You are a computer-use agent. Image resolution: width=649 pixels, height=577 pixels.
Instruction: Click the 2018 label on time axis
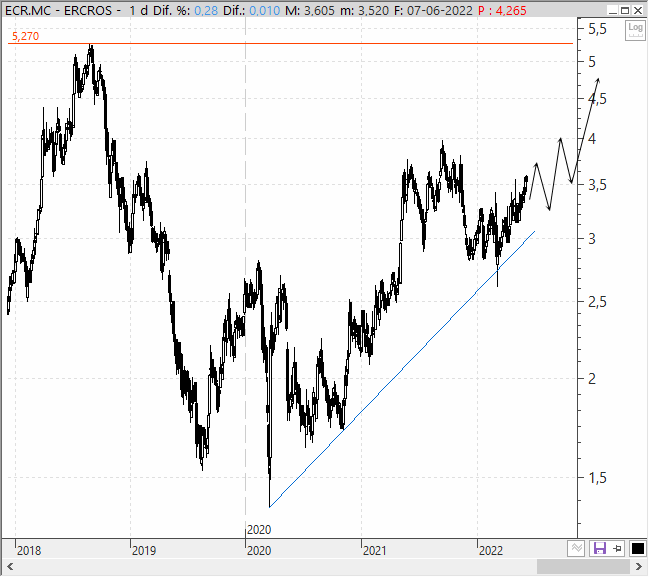point(29,551)
